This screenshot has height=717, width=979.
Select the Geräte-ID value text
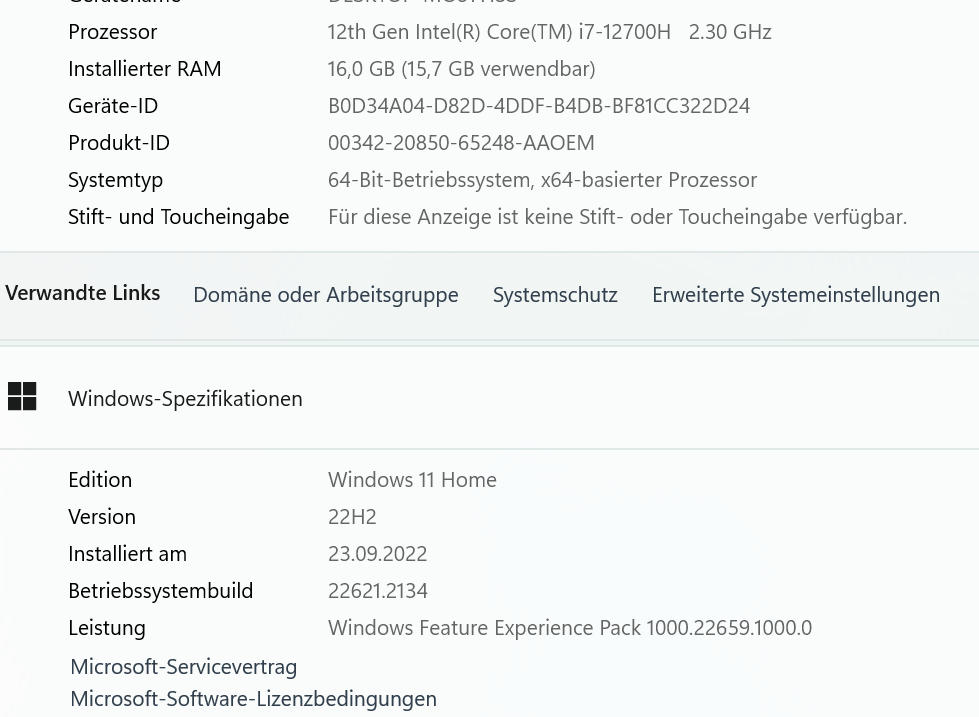coord(539,106)
